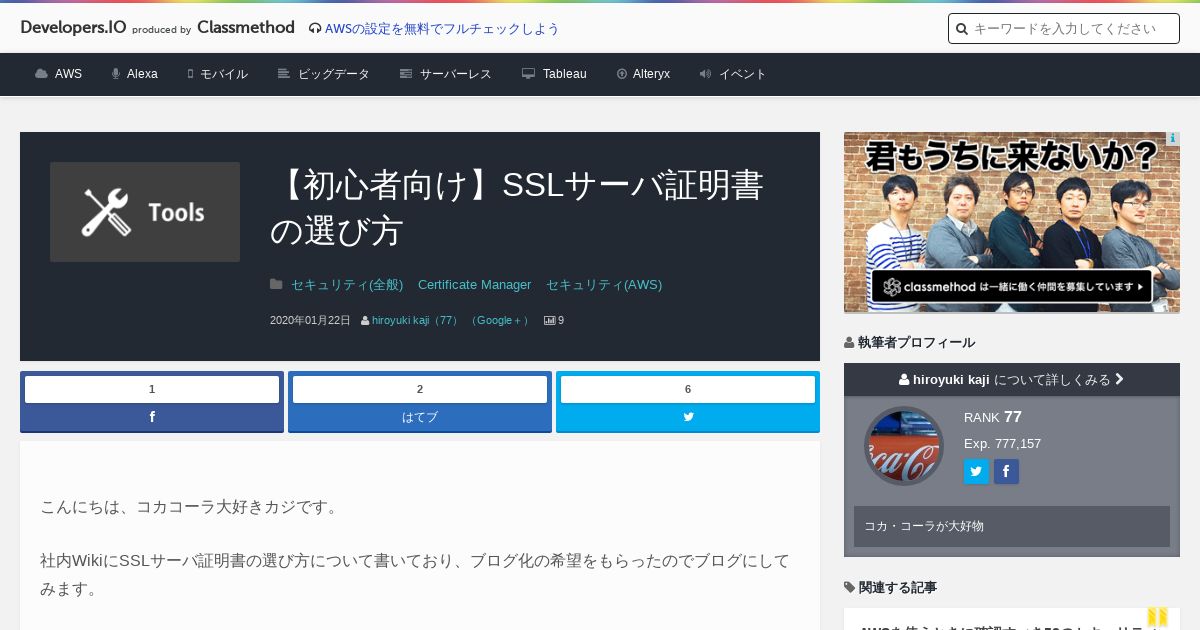Image resolution: width=1200 pixels, height=630 pixels.
Task: Click the Tools article thumbnail
Action: tap(145, 212)
